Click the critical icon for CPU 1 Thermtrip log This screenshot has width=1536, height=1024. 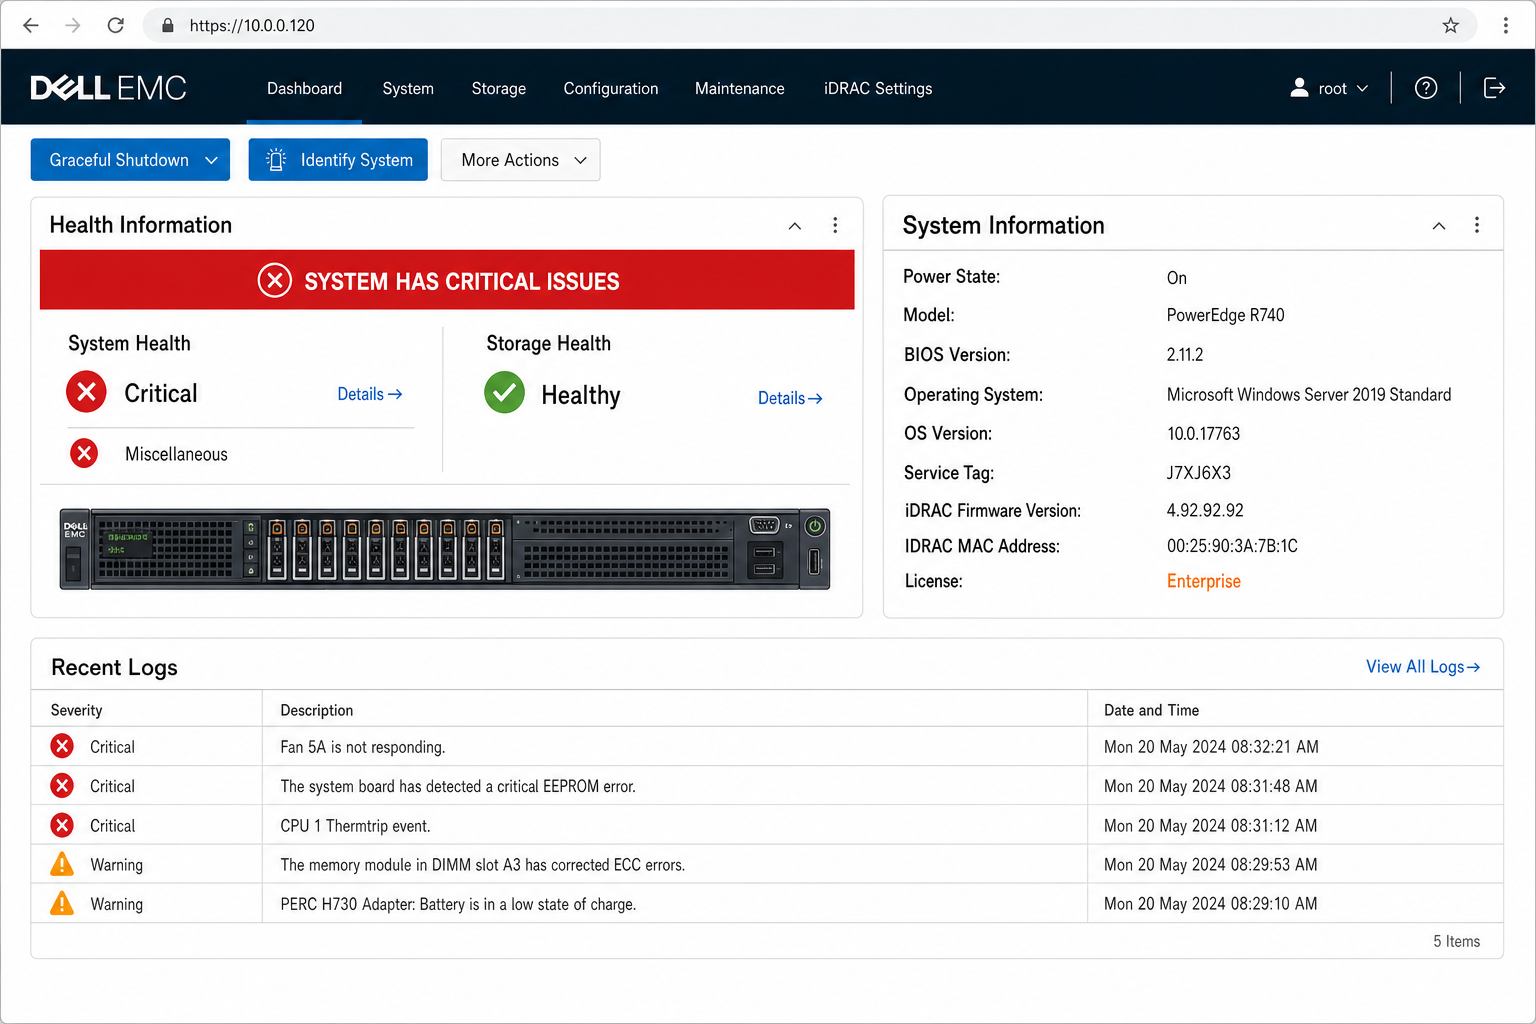click(x=62, y=825)
